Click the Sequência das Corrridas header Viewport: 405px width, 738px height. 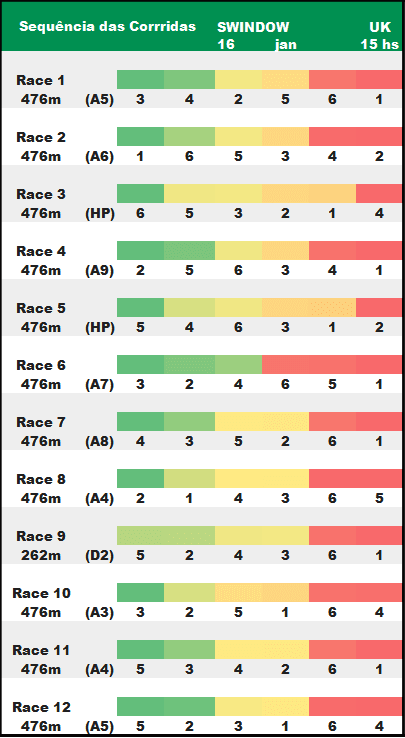coord(107,26)
